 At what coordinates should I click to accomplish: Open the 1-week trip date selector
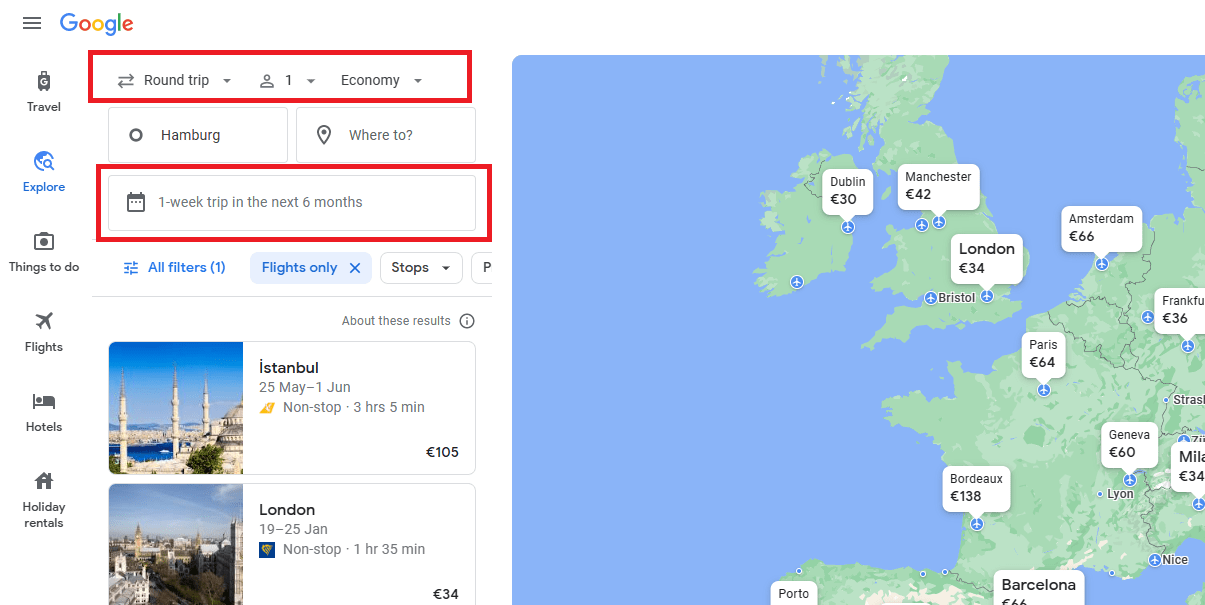pyautogui.click(x=292, y=203)
